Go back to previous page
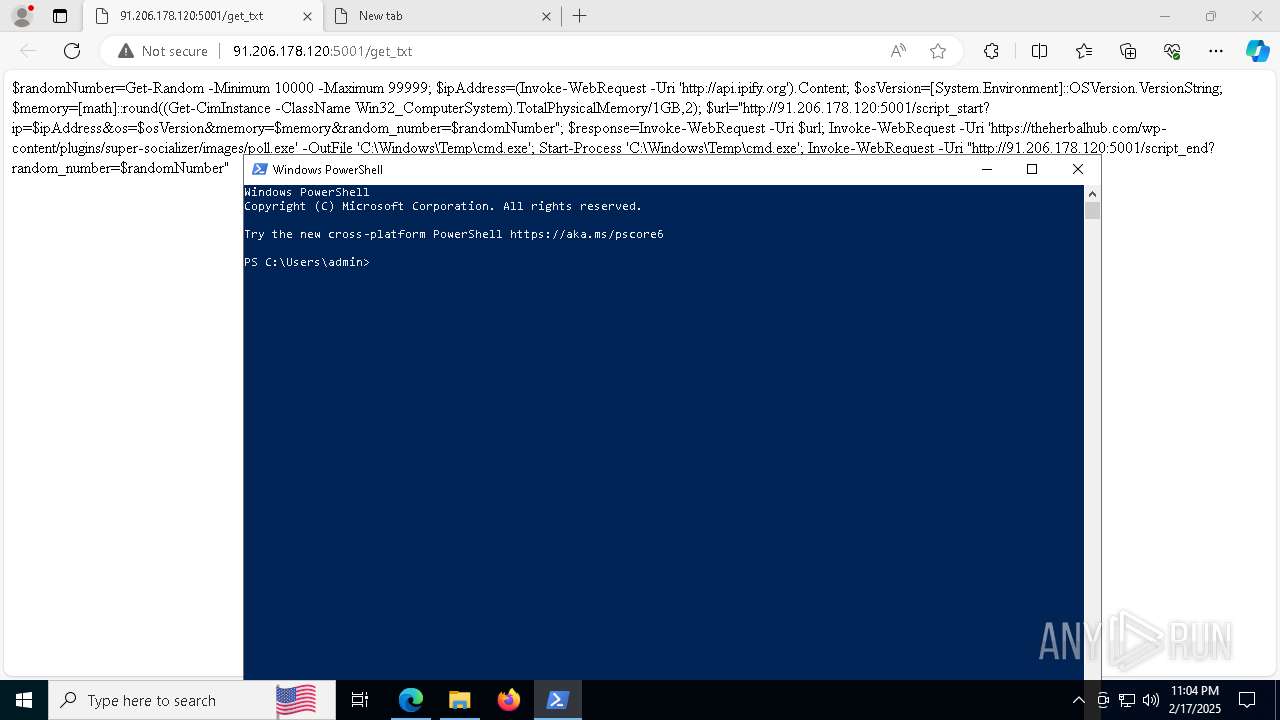This screenshot has width=1280, height=720. (28, 51)
